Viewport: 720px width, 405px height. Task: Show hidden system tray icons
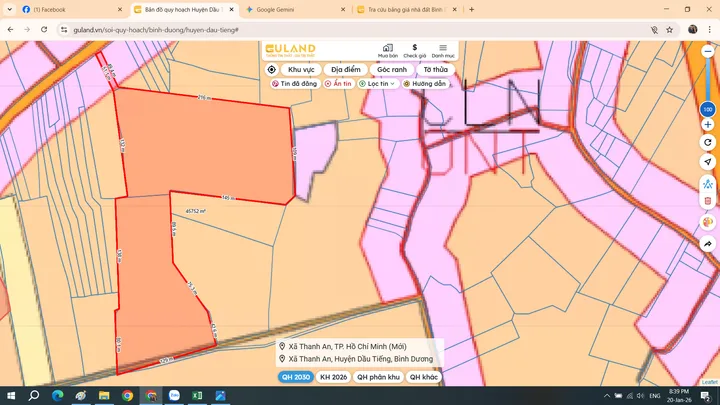[607, 396]
